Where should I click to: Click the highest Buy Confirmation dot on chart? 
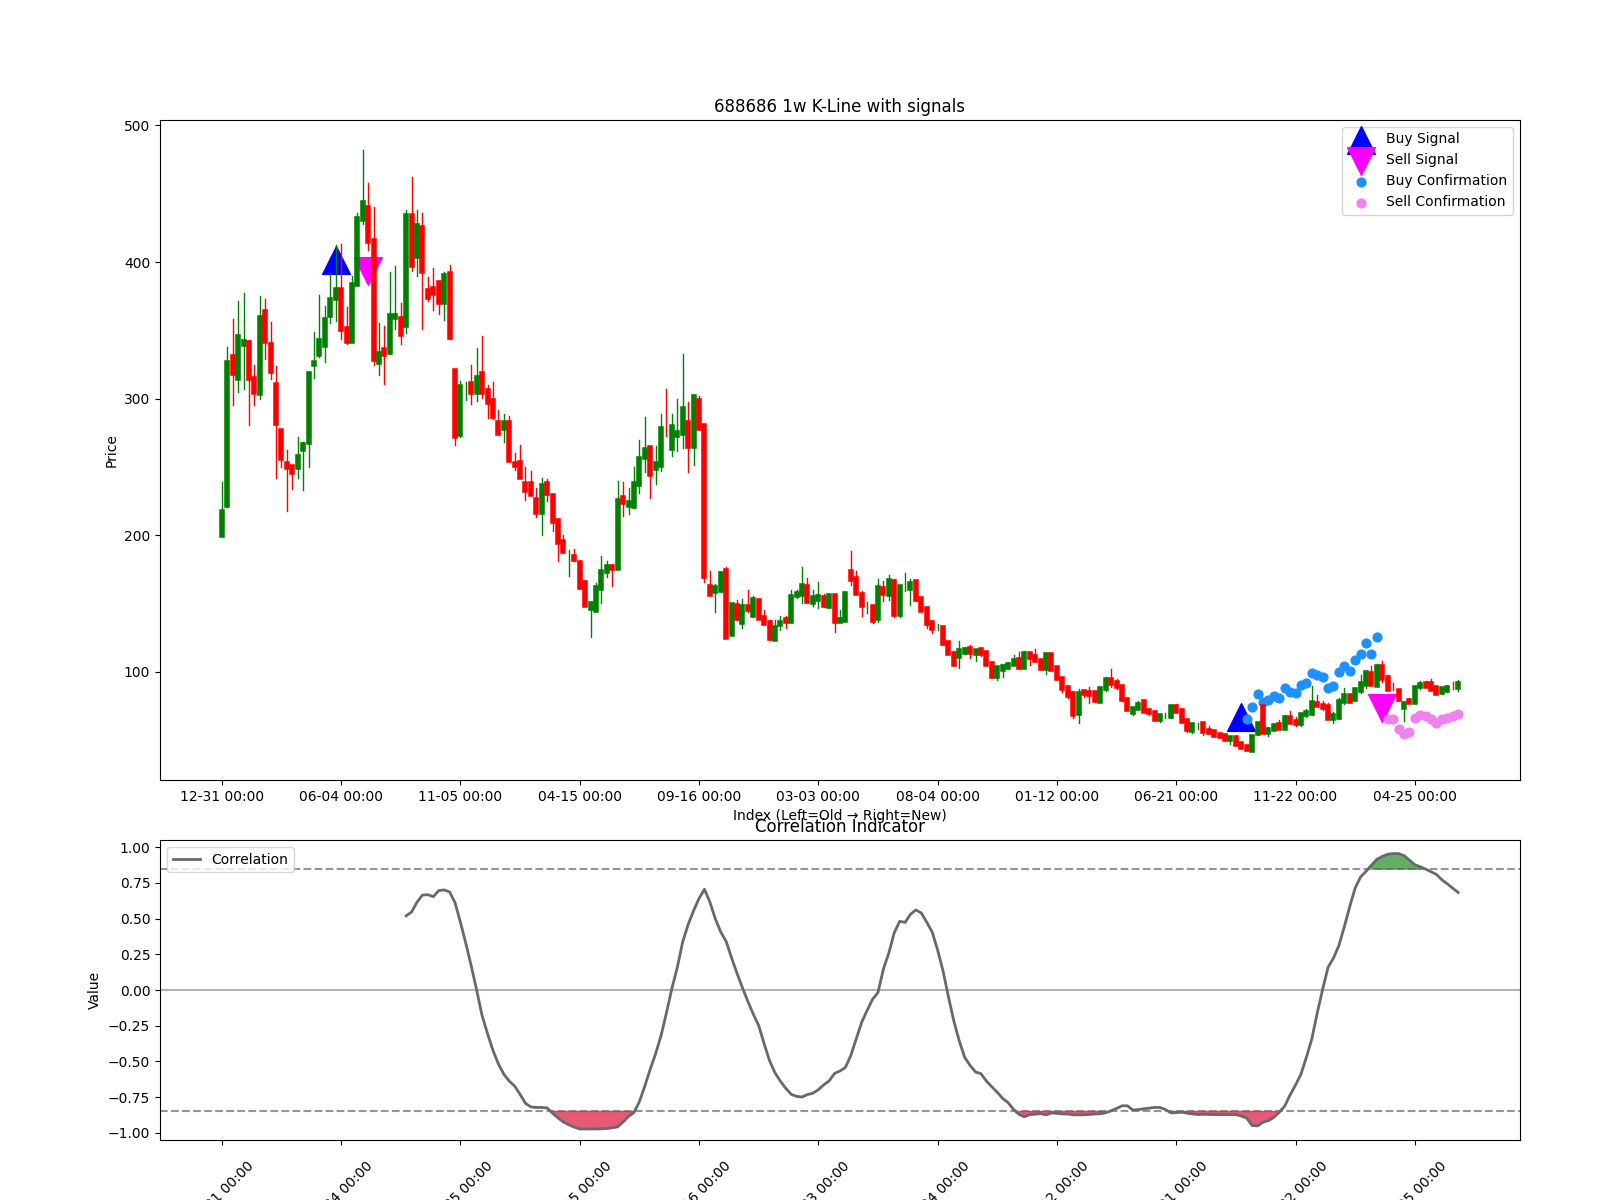(x=1377, y=637)
